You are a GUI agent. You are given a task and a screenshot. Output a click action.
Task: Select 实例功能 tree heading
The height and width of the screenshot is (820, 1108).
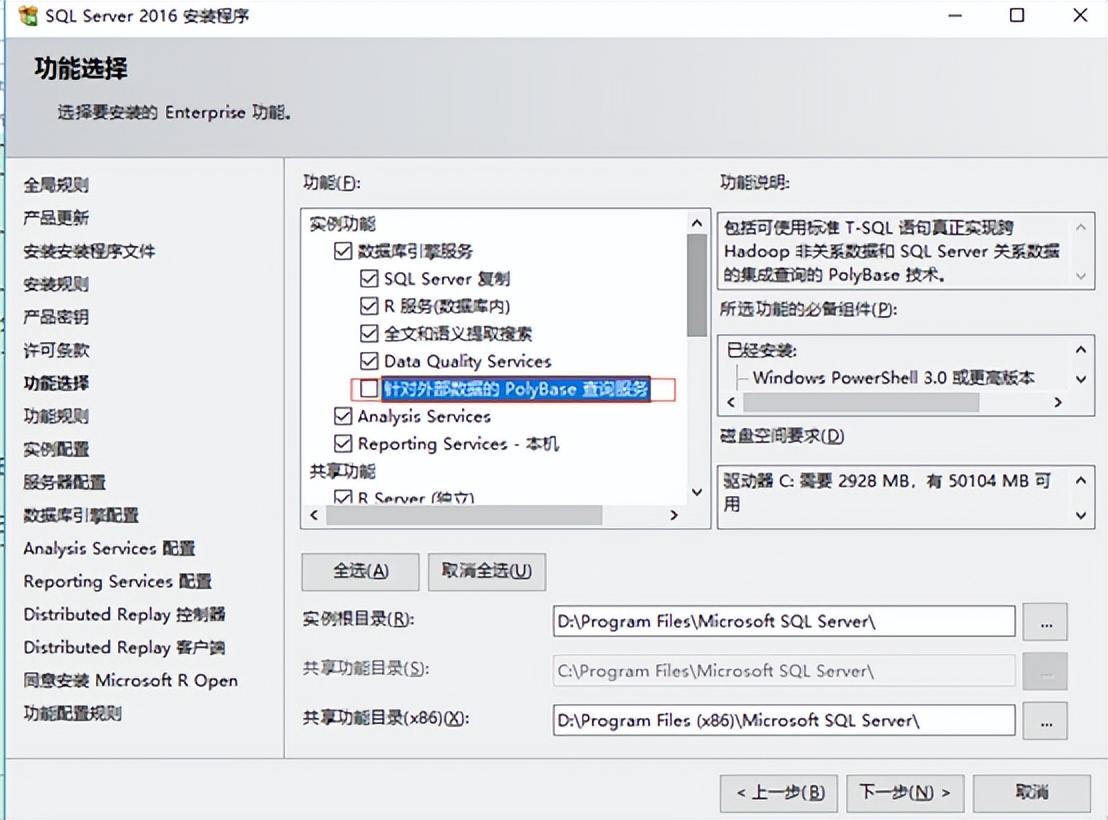coord(342,224)
